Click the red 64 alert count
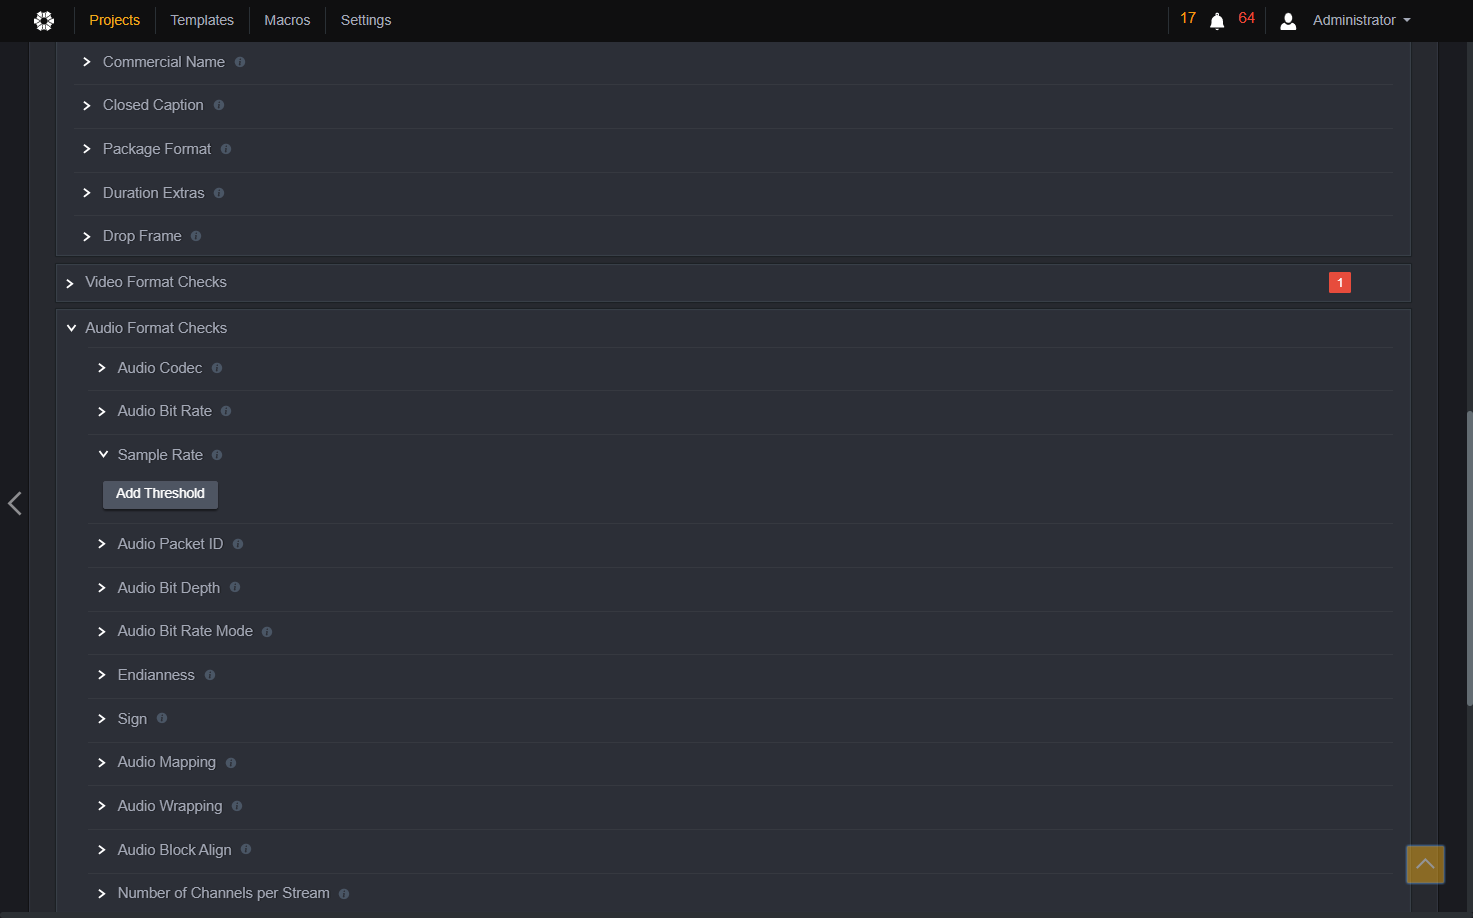The image size is (1473, 918). click(x=1246, y=18)
